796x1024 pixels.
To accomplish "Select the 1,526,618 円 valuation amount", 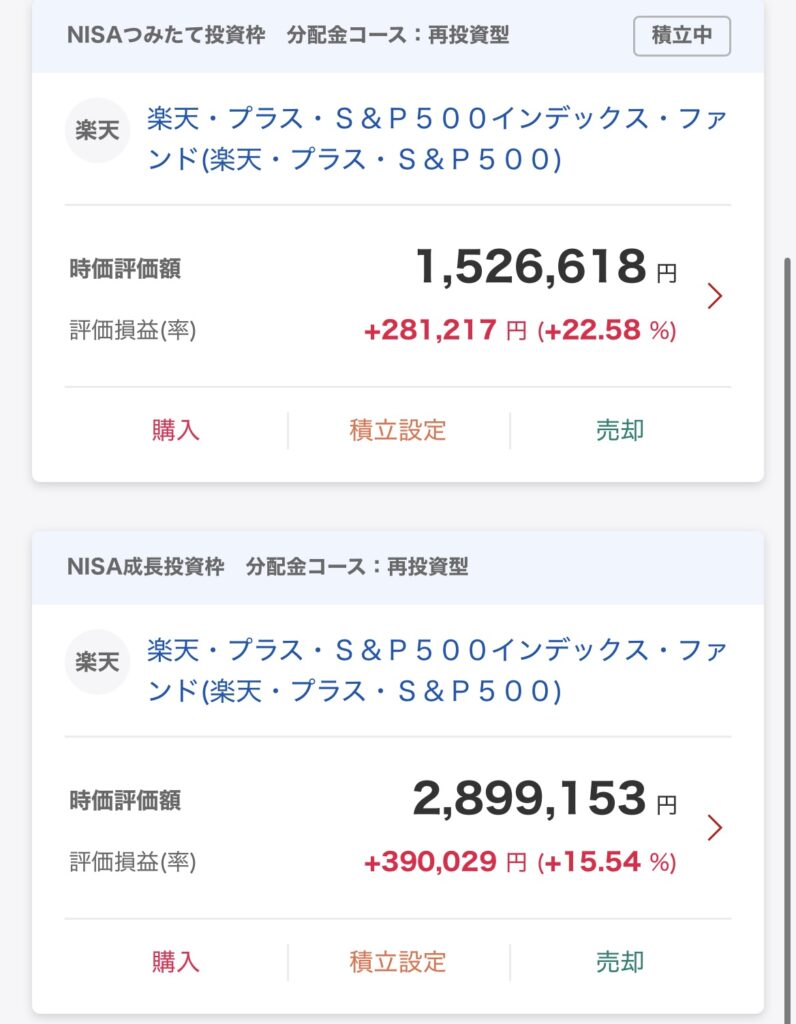I will (544, 268).
